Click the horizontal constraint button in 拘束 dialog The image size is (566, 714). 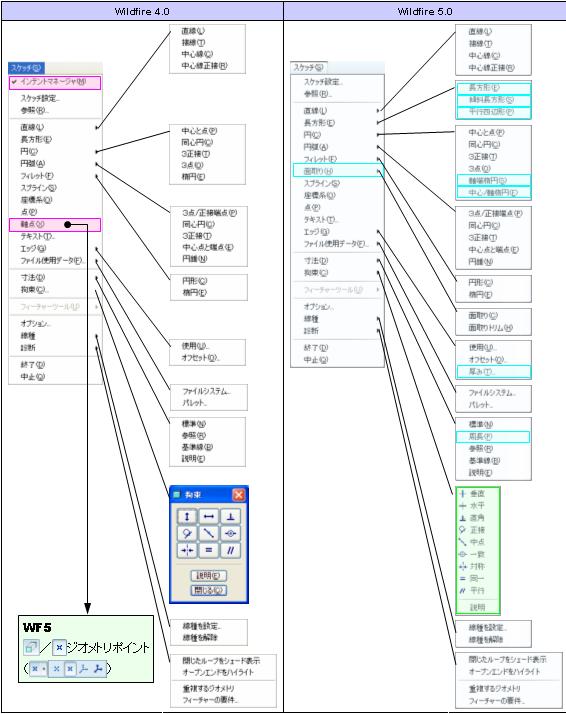point(209,516)
